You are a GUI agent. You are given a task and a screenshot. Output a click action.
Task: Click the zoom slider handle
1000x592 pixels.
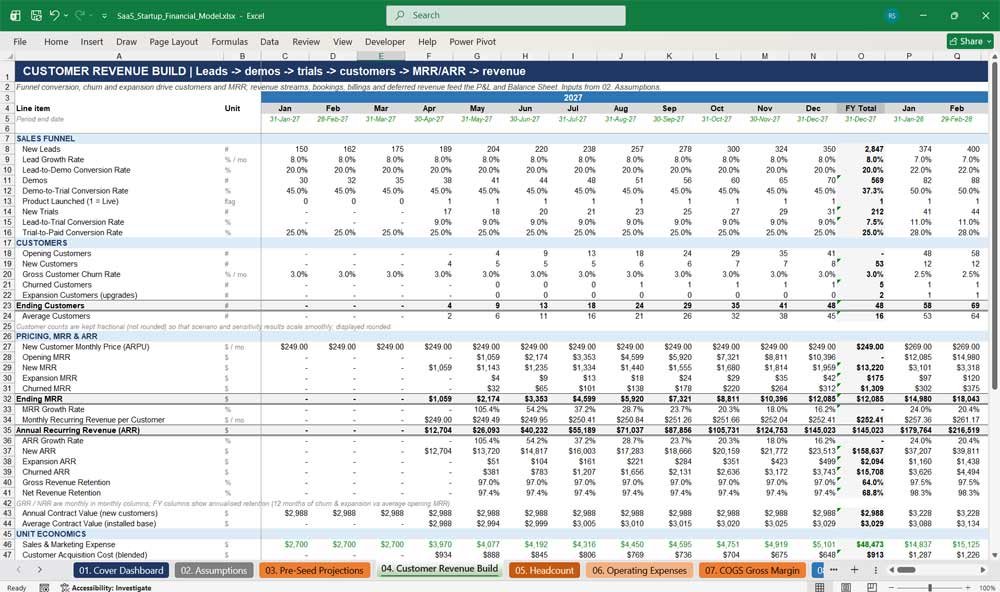coord(930,588)
